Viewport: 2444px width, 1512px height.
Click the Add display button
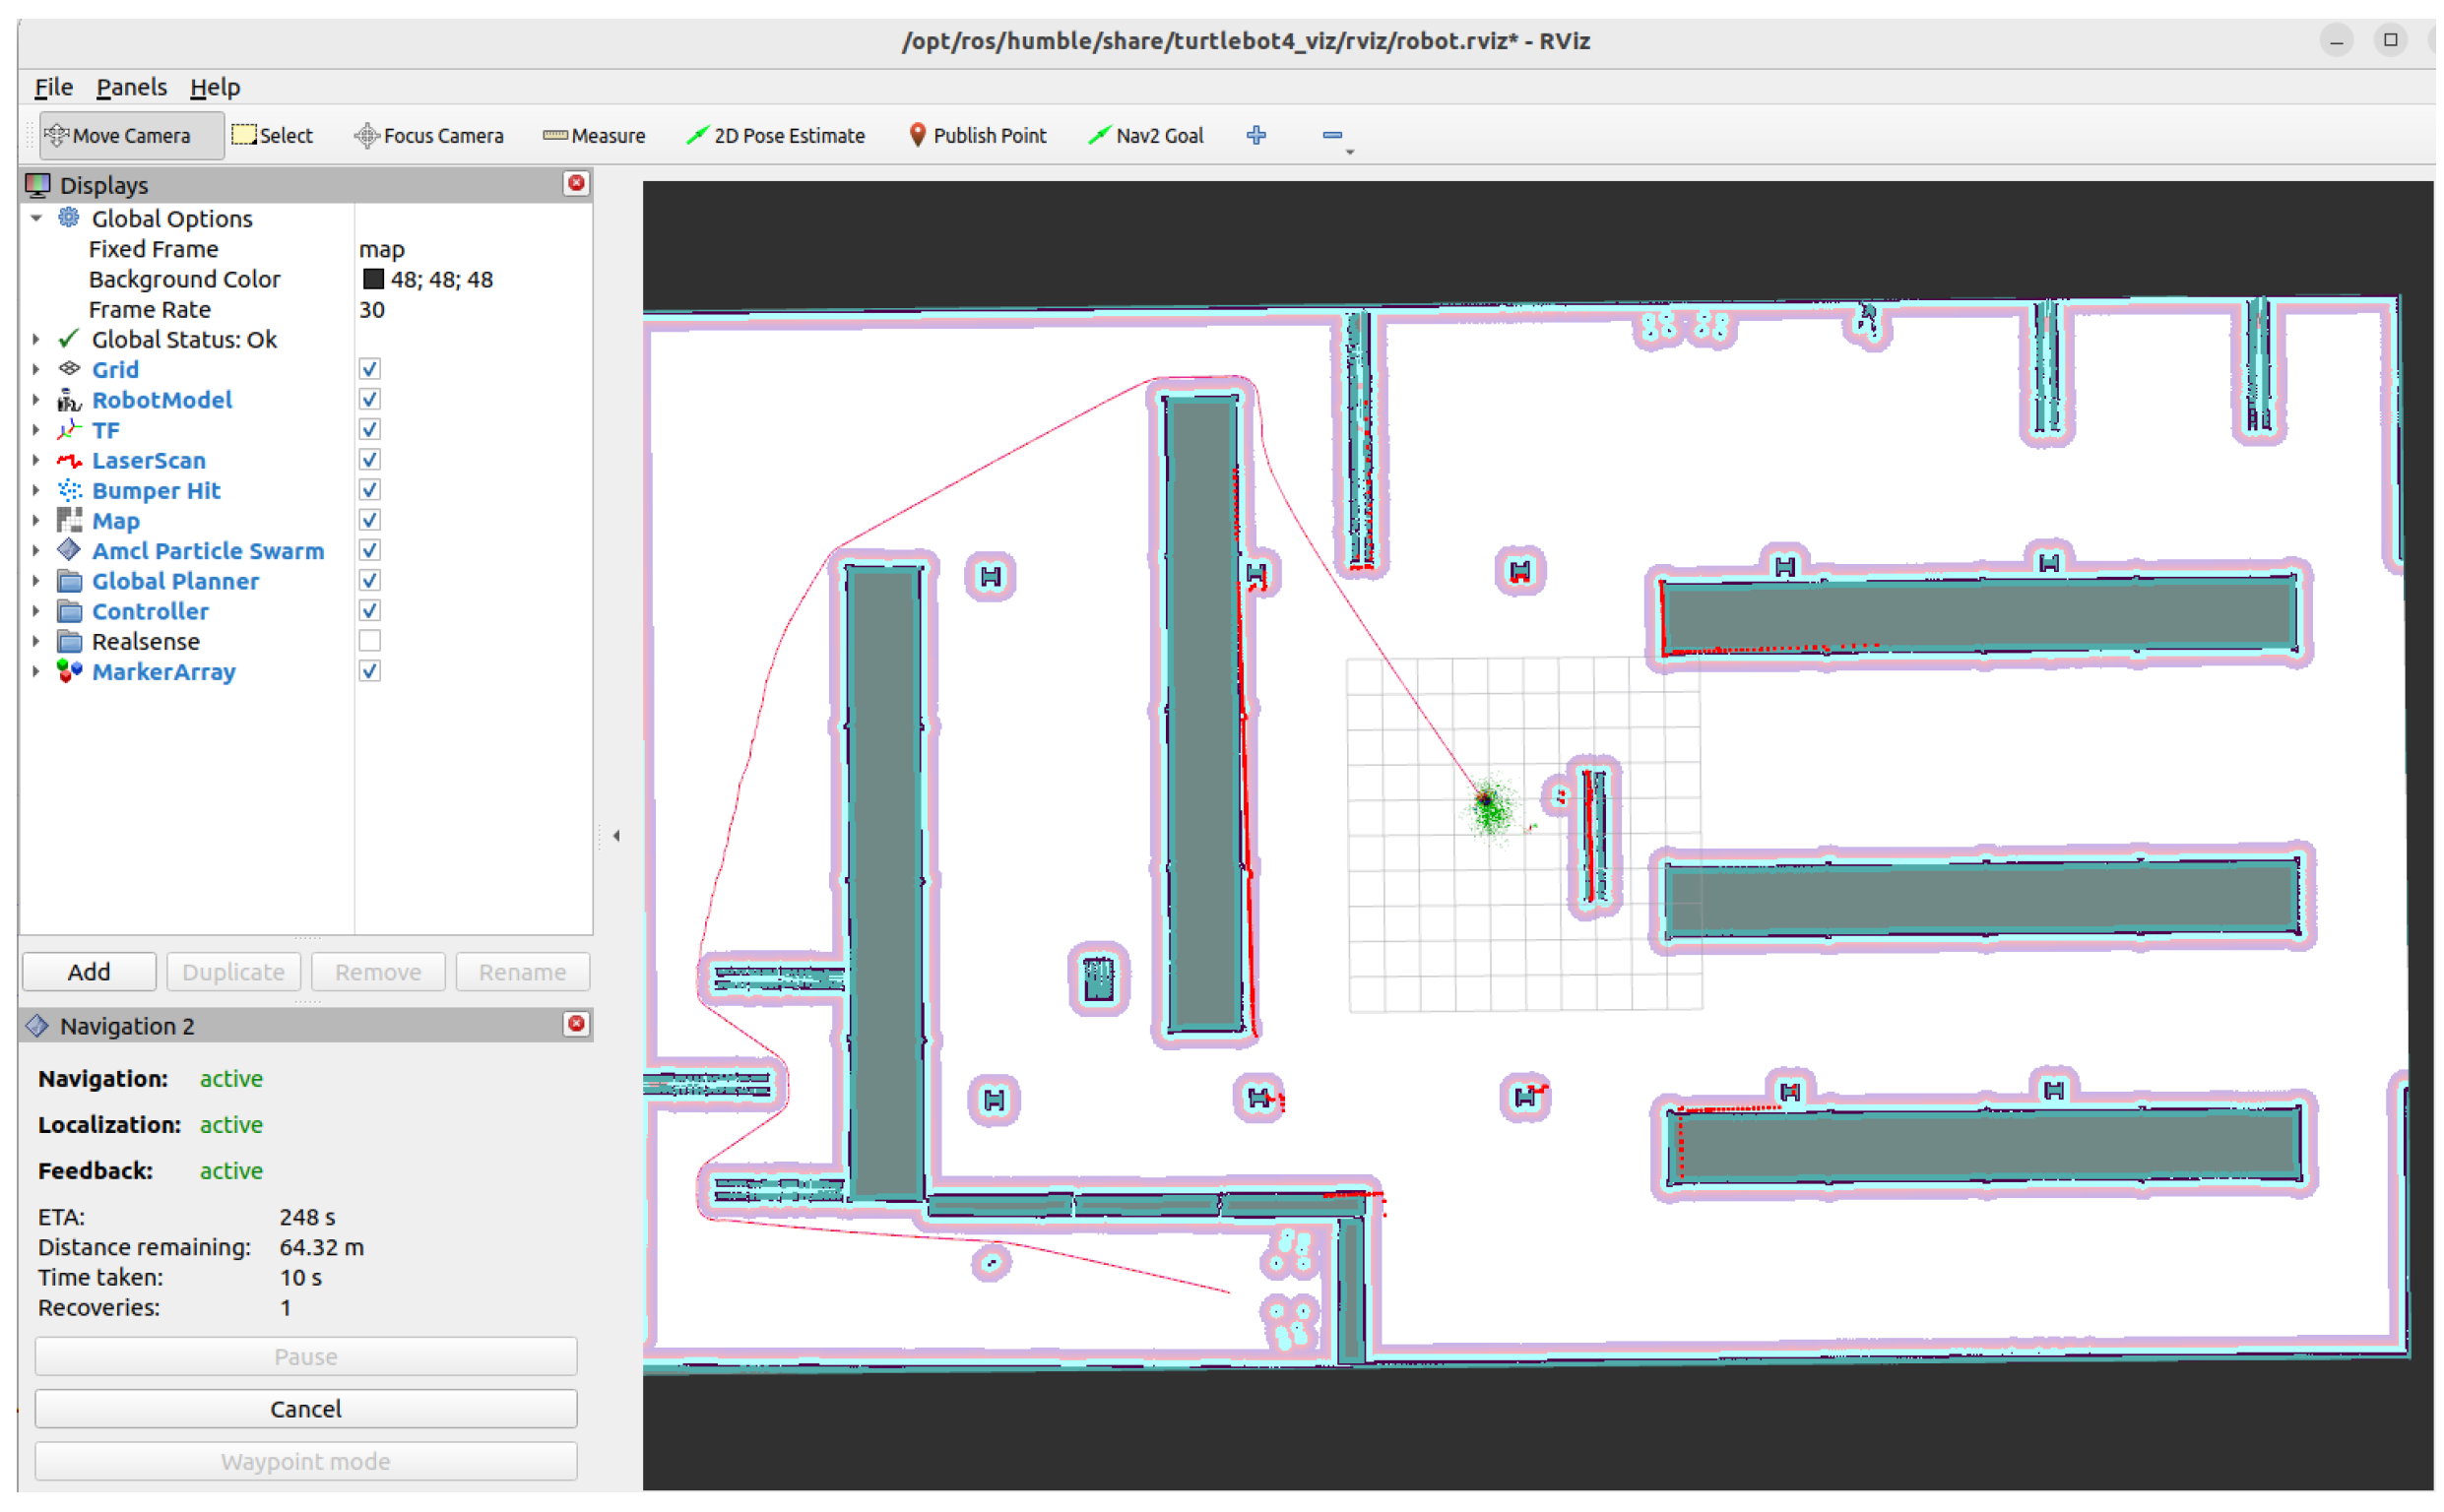(x=89, y=971)
